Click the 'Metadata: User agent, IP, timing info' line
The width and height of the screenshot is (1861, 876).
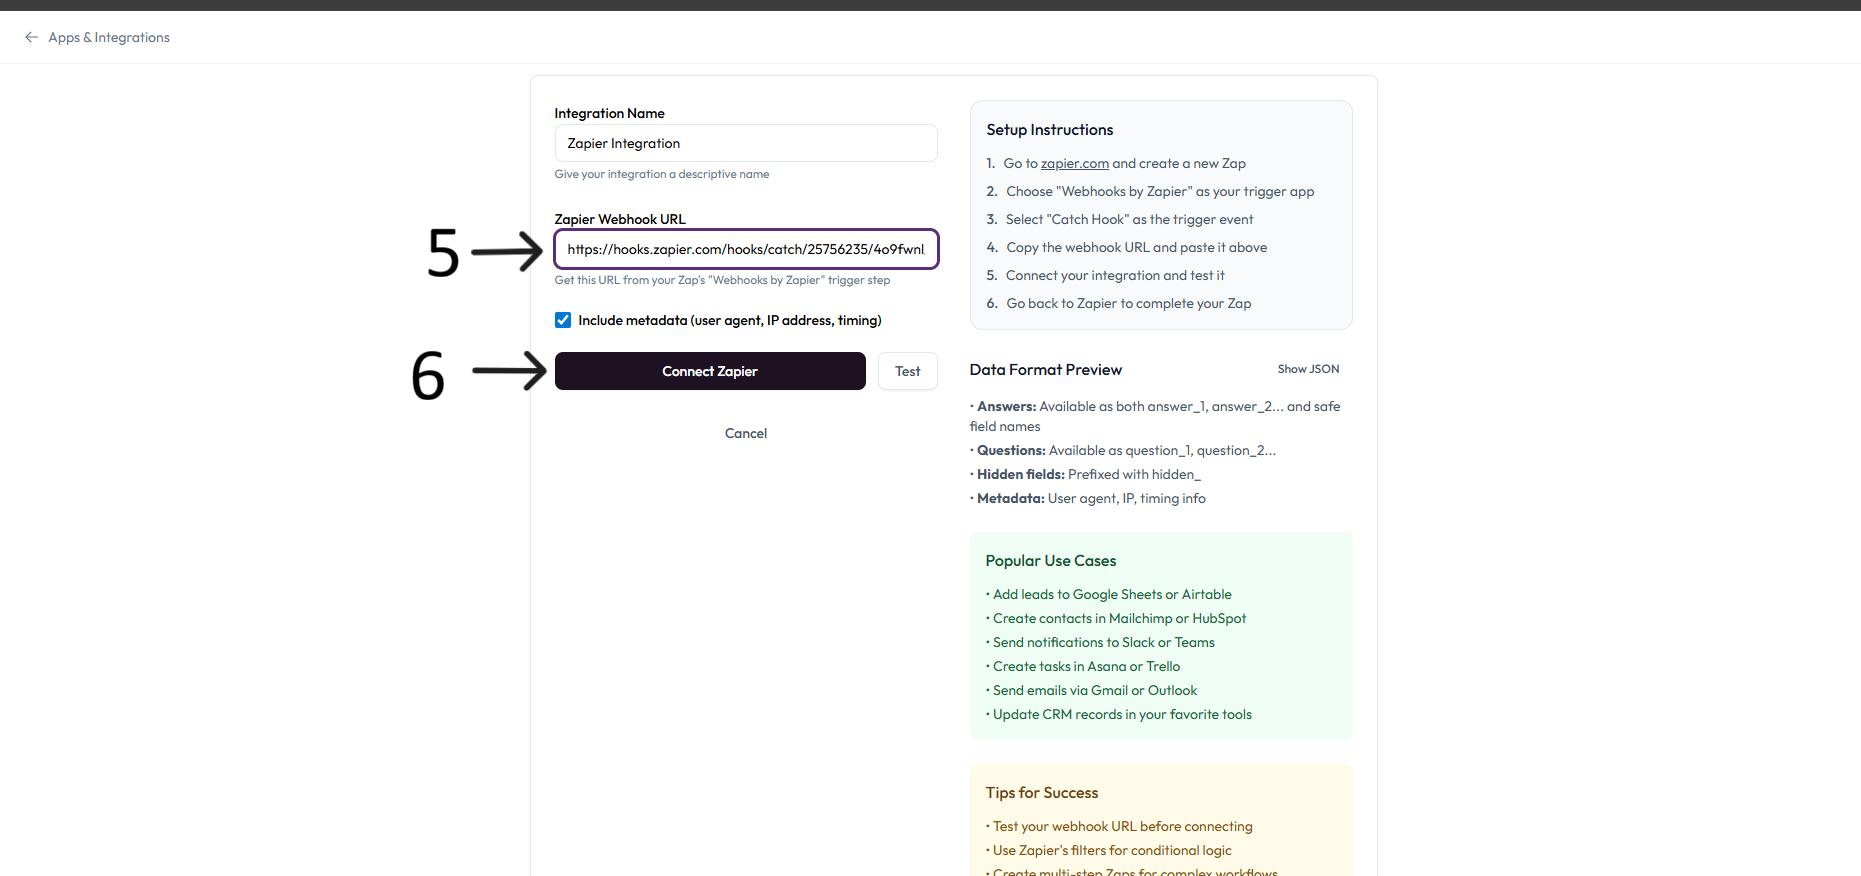click(x=1088, y=498)
